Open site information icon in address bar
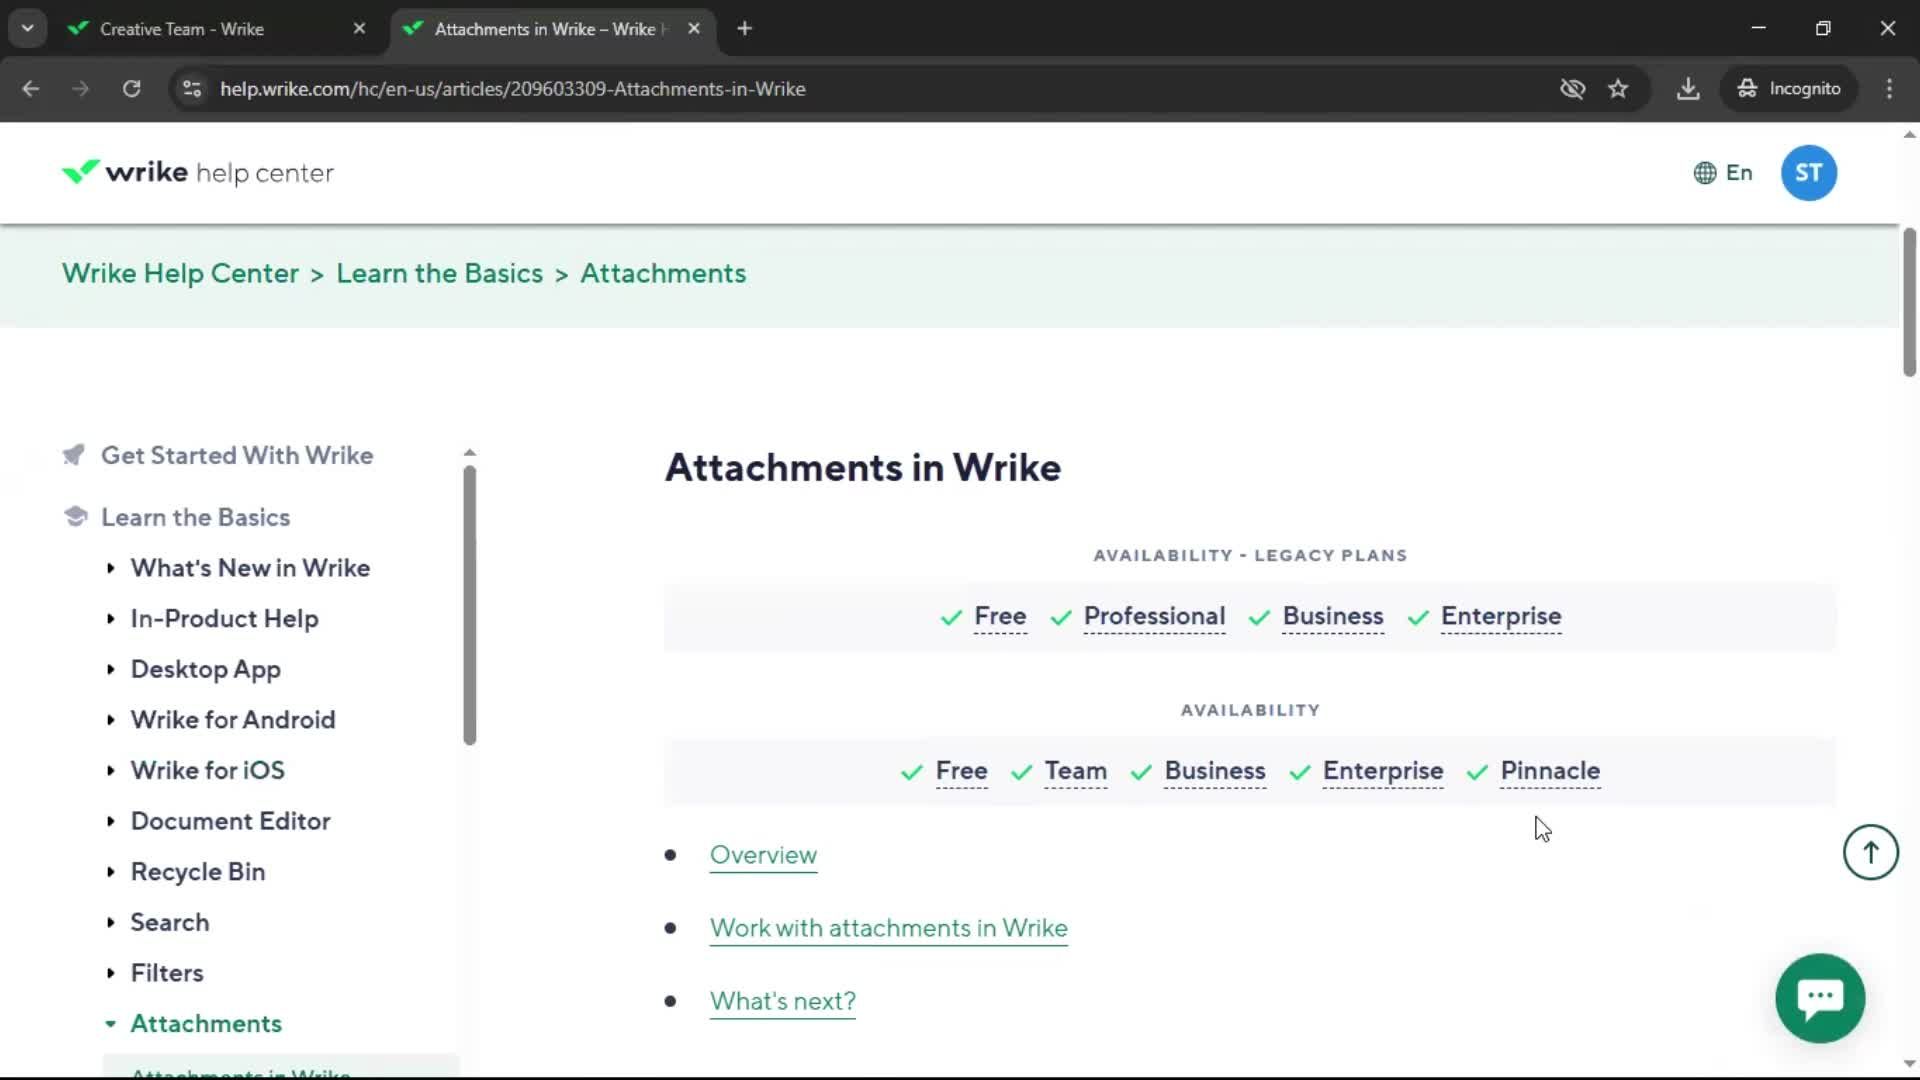Screen dimensions: 1920x1080 pos(192,89)
